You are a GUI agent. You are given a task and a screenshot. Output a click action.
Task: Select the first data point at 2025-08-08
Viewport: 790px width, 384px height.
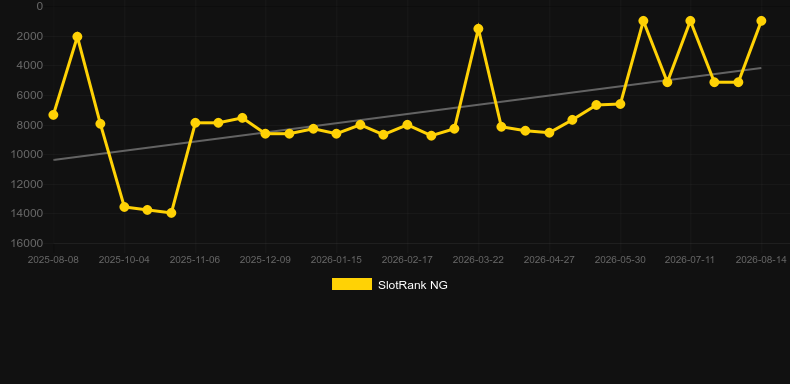(x=53, y=115)
